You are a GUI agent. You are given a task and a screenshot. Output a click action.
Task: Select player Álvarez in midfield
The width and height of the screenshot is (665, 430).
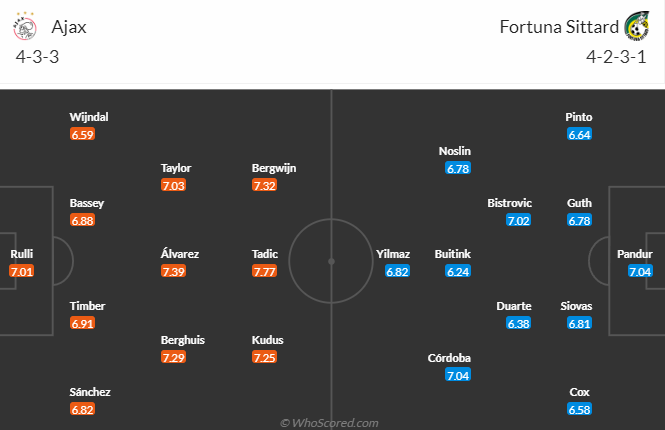tap(179, 254)
